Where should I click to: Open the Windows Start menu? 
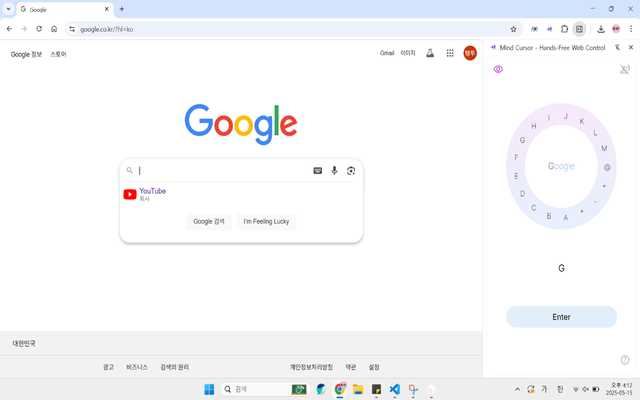click(209, 389)
